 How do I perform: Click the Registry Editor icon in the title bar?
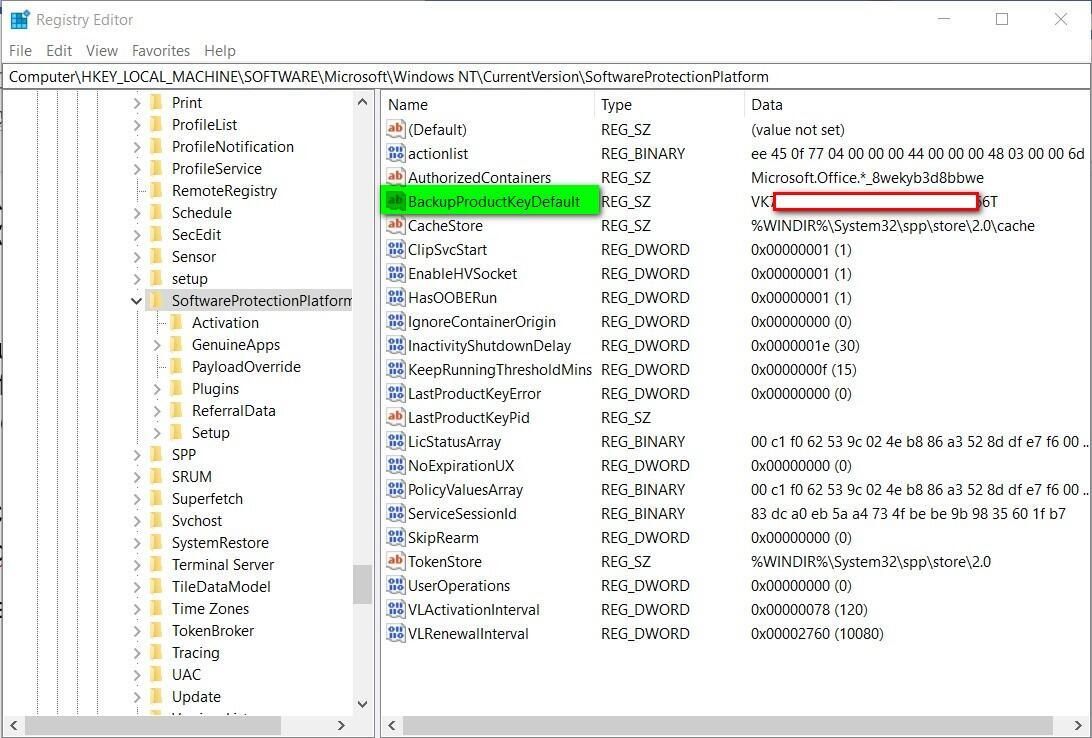18,19
